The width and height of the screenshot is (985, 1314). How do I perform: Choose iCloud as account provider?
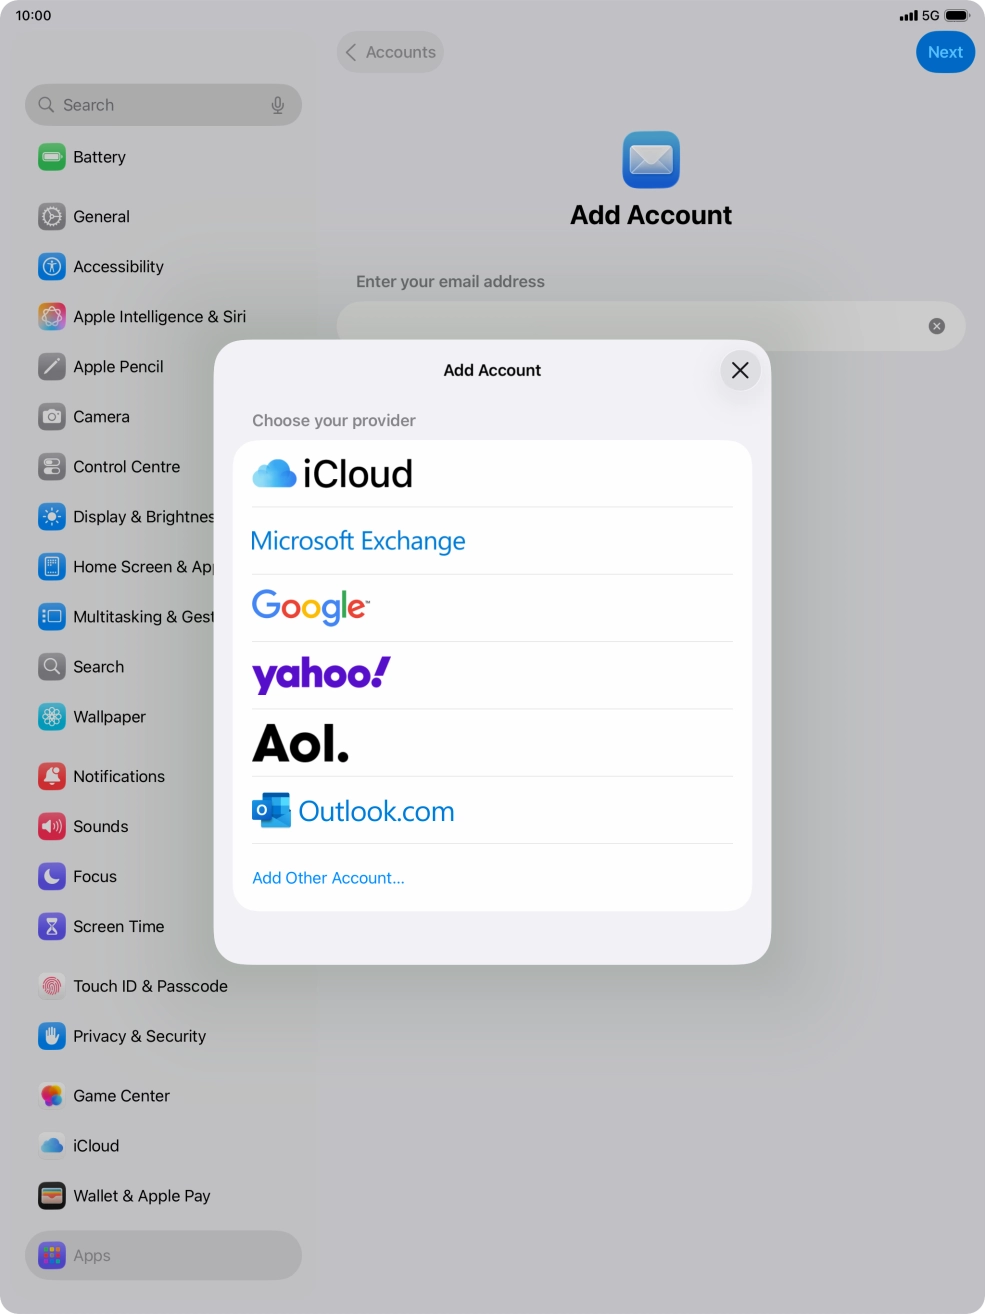click(492, 474)
